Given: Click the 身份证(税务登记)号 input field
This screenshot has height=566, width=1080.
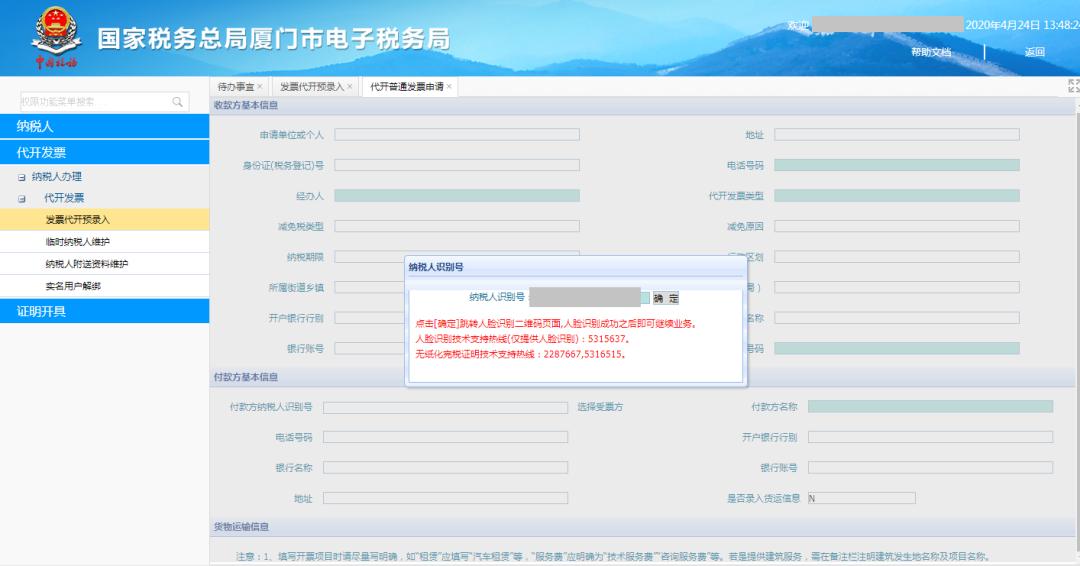Looking at the screenshot, I should coord(457,165).
